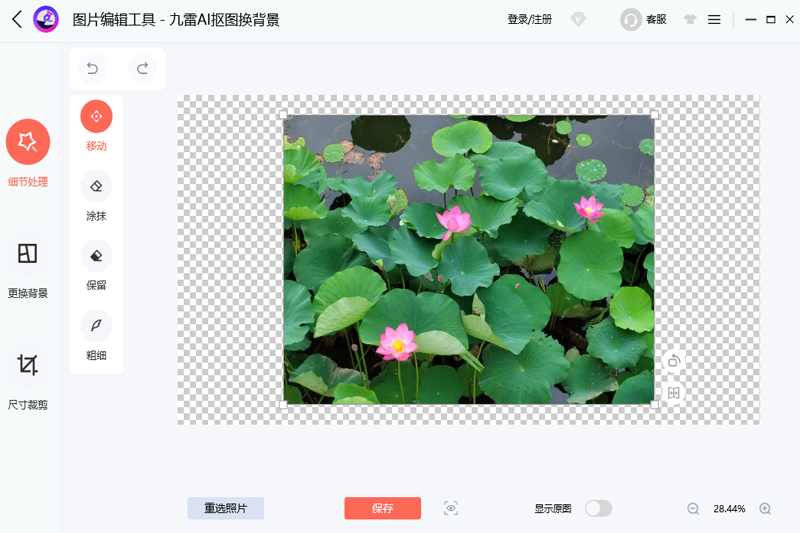Select the 保留 keep tool
This screenshot has width=800, height=533.
[96, 256]
